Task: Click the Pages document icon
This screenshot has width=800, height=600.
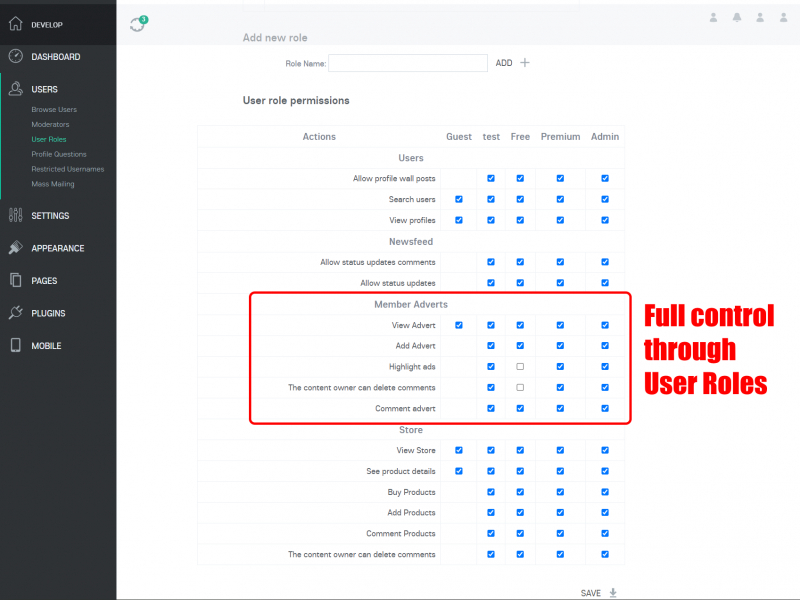Action: tap(15, 281)
